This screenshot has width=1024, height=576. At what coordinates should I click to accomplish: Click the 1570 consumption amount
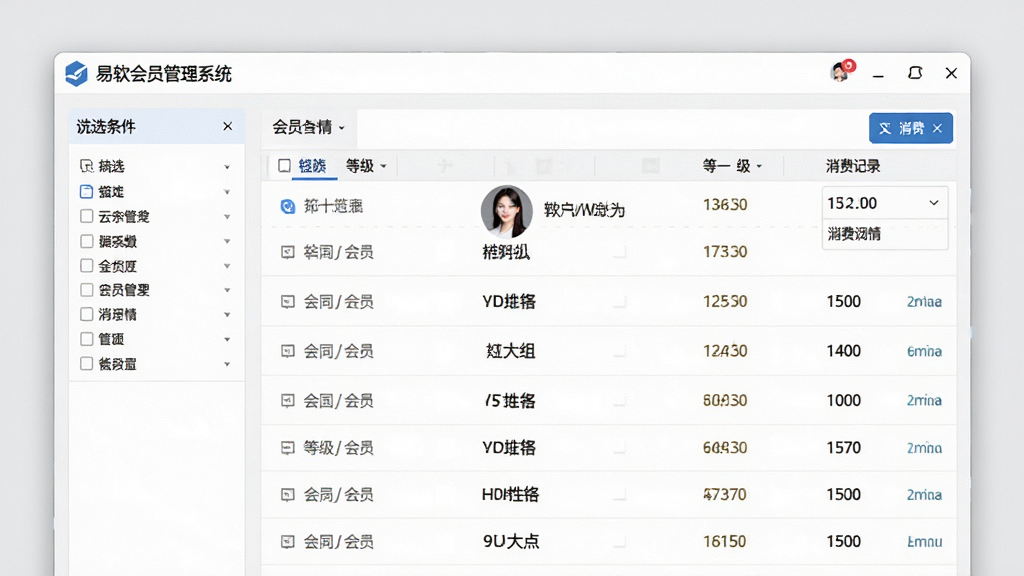pos(844,448)
